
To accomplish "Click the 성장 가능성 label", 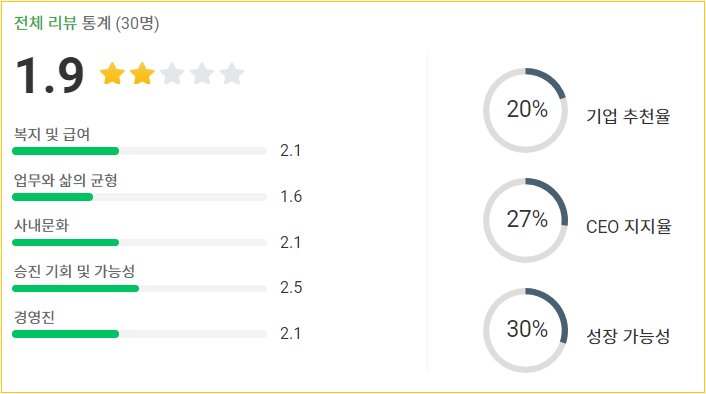I will [628, 336].
